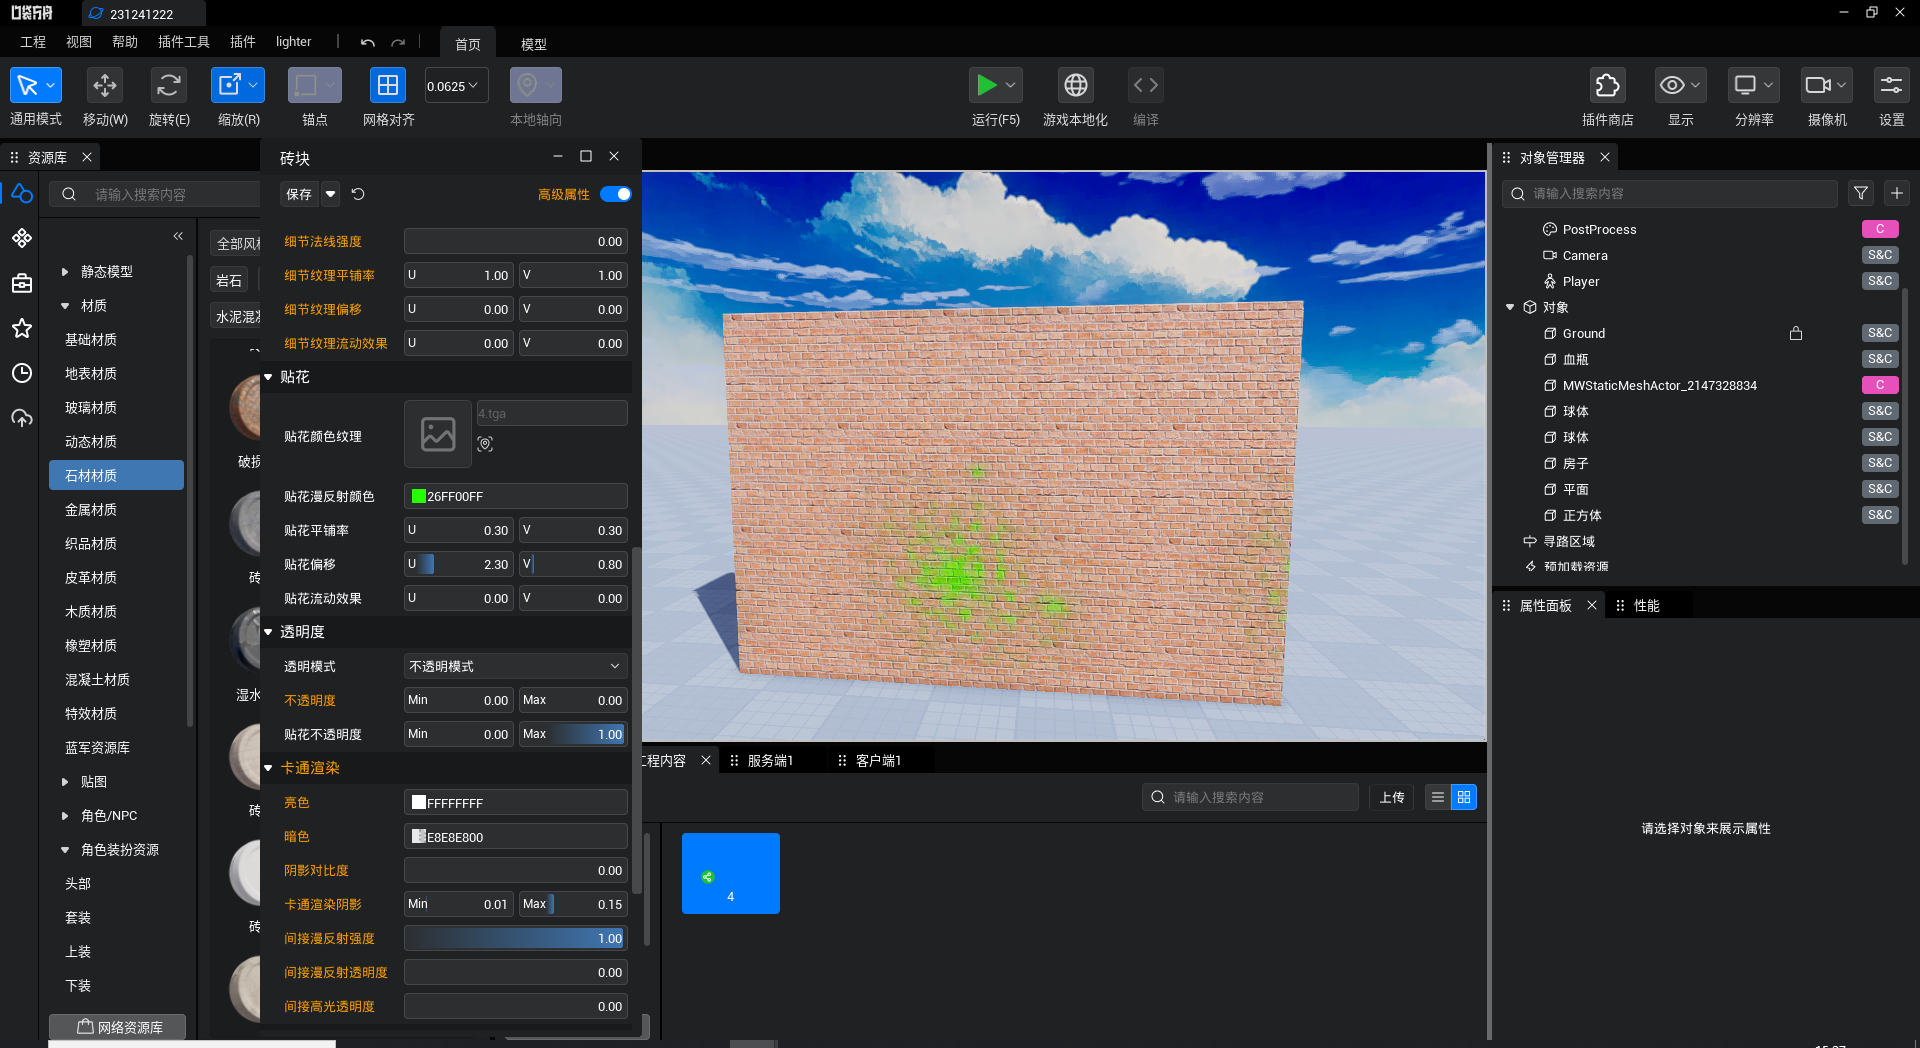Activate the Move (W) tool
Image resolution: width=1920 pixels, height=1048 pixels.
(104, 85)
